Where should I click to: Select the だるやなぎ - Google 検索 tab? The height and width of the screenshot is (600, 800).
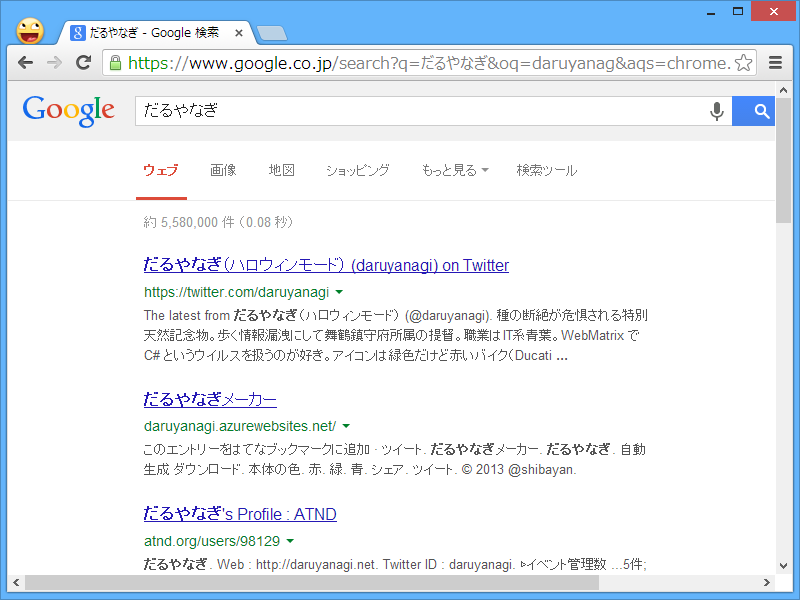coord(157,33)
